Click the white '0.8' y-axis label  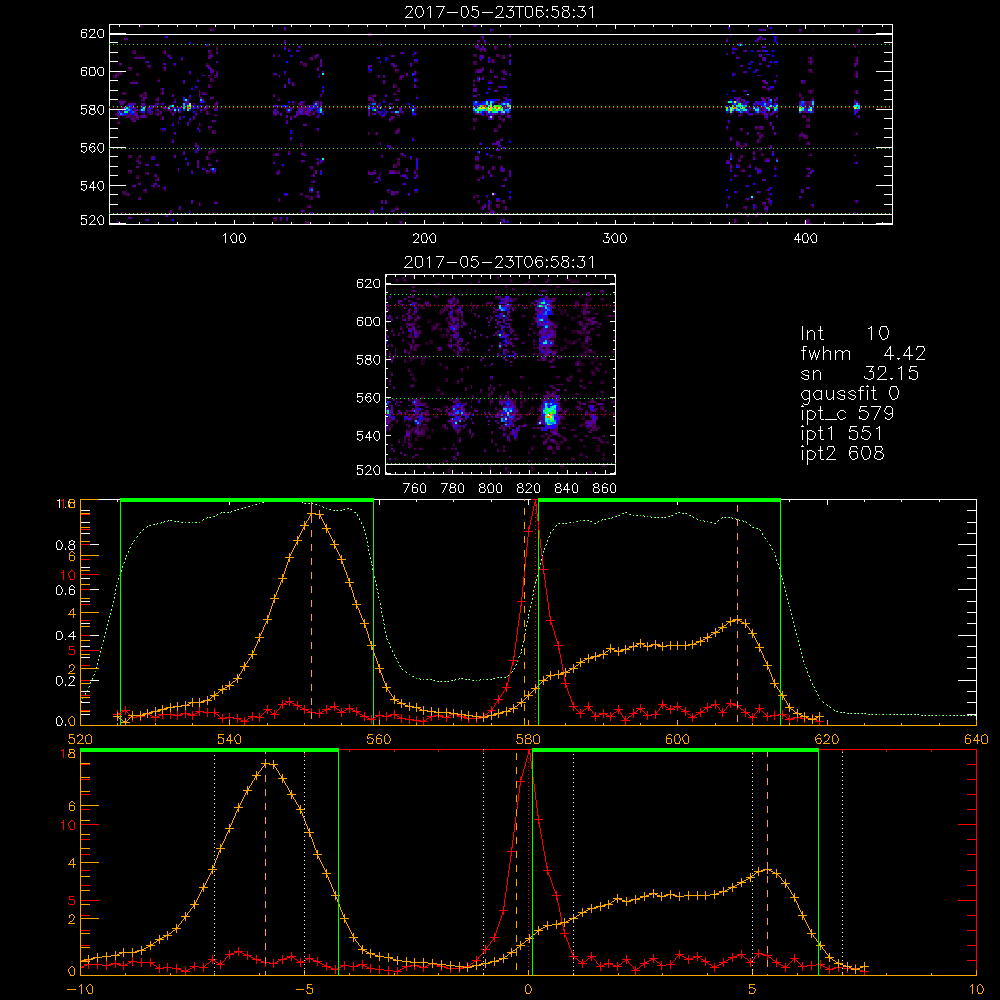[66, 545]
